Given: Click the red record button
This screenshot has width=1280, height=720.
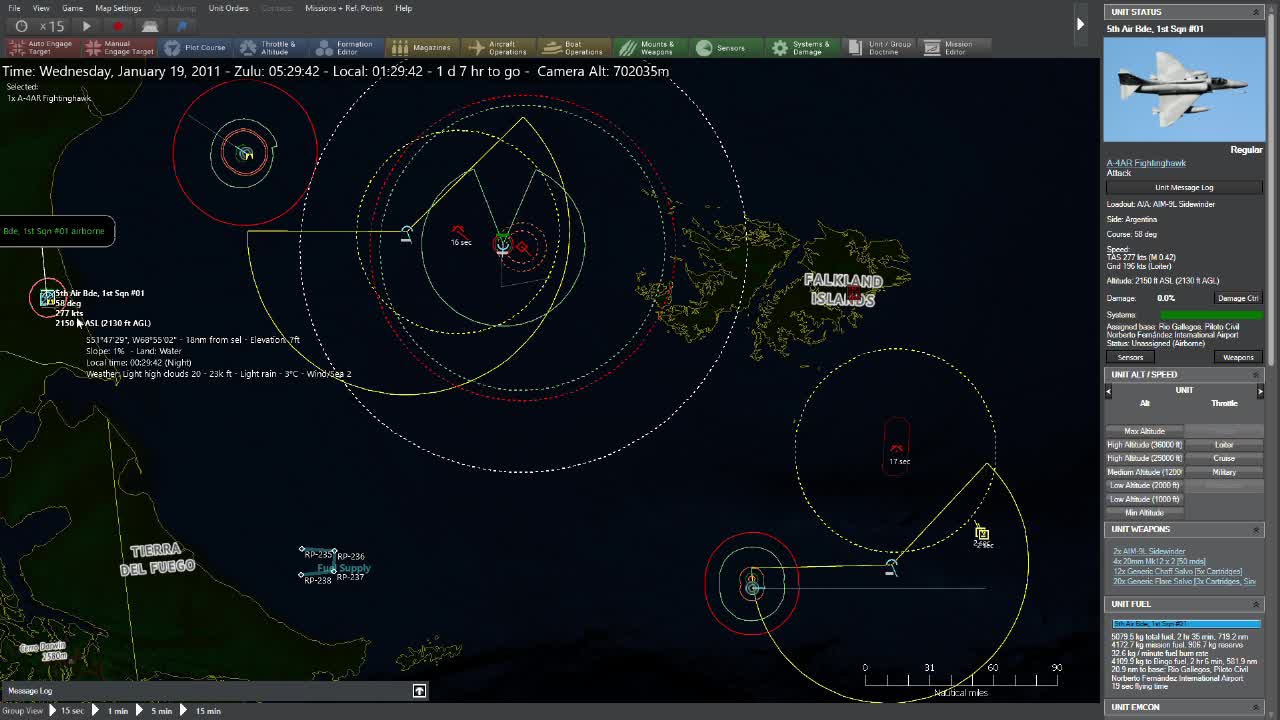Looking at the screenshot, I should (118, 26).
